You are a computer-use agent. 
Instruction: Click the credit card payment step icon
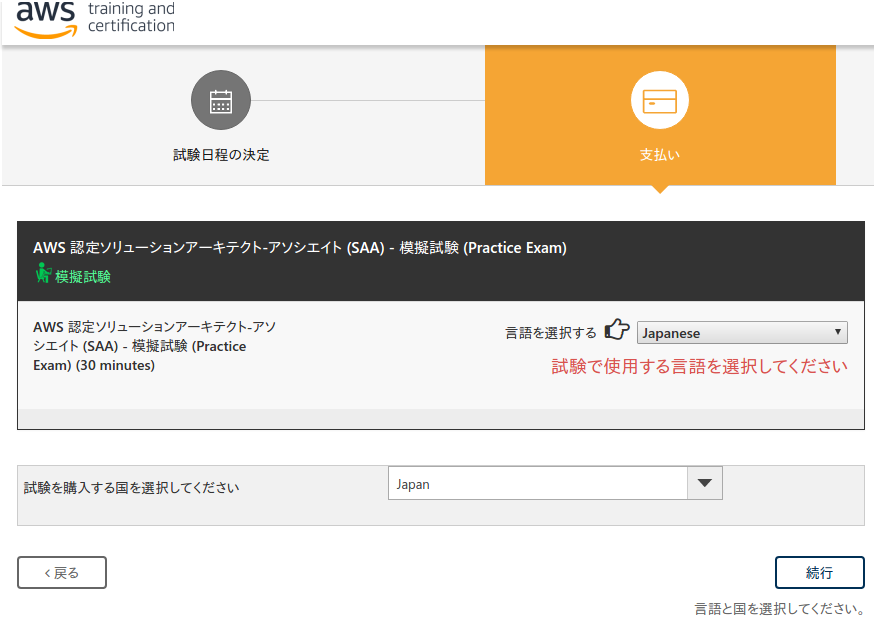coord(660,100)
